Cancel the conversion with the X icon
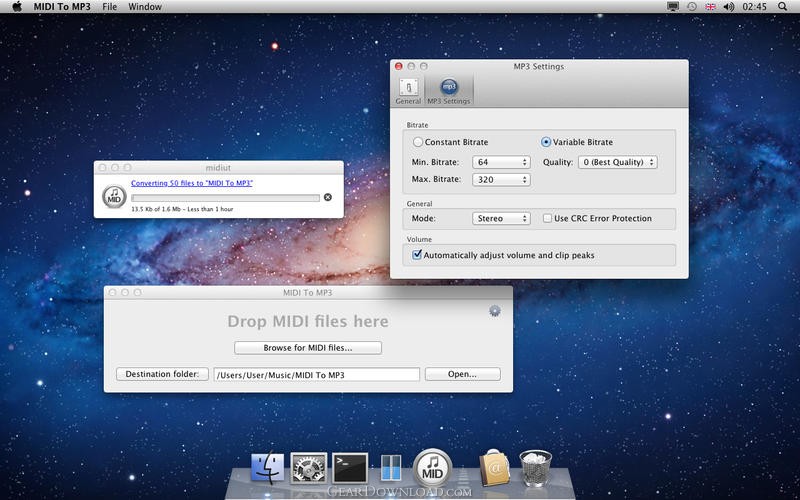The image size is (800, 500). 327,197
